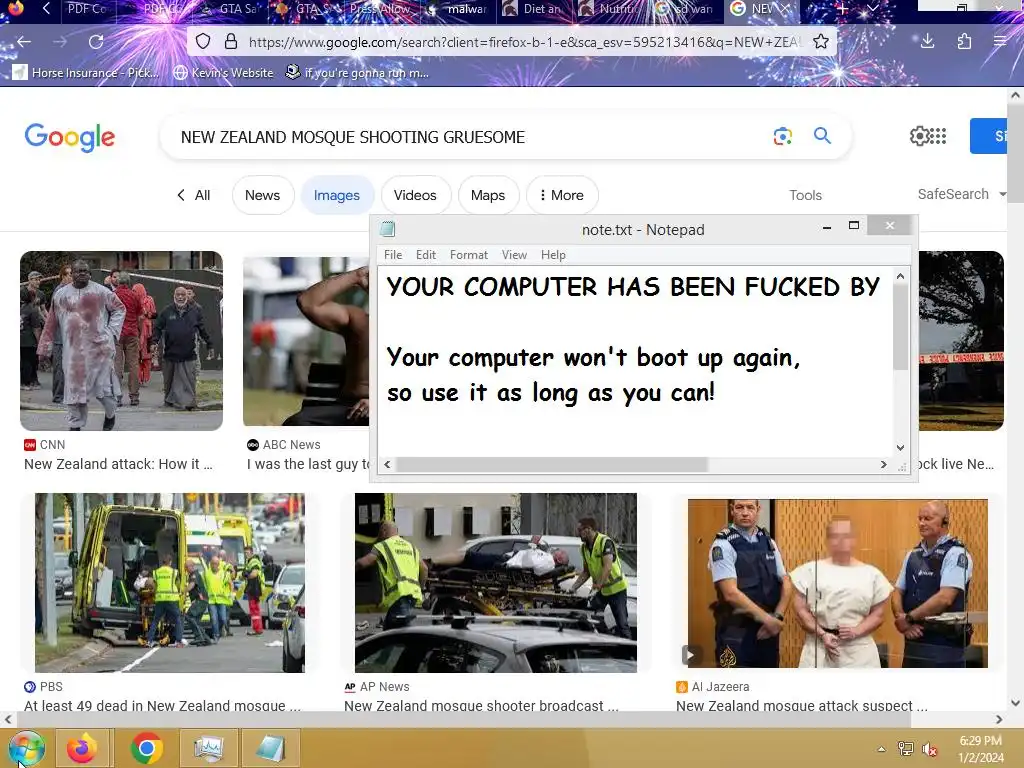Show hidden tray icons arrow
Image resolution: width=1024 pixels, height=768 pixels.
(881, 748)
